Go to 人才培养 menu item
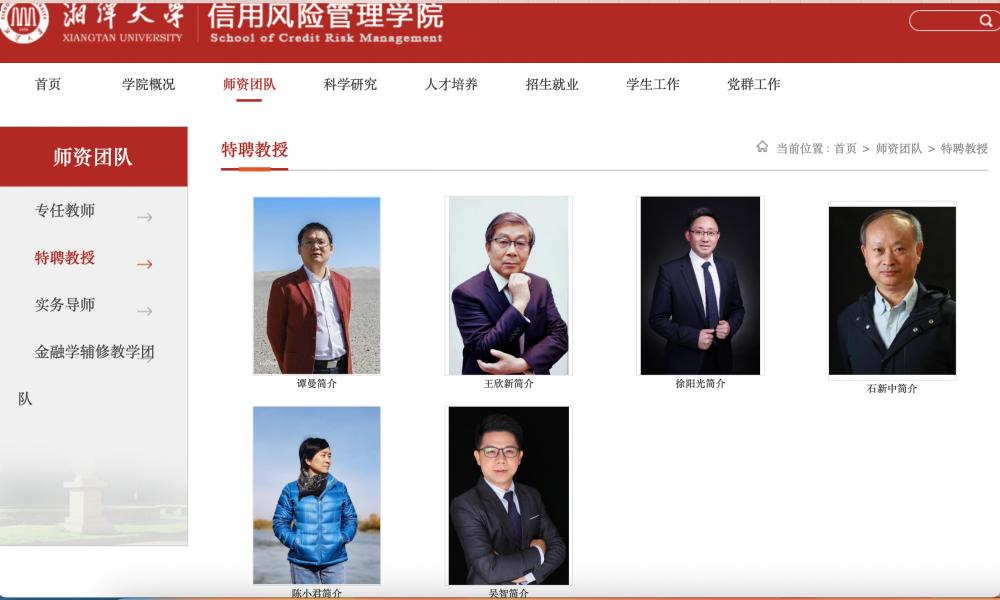Screen dimensions: 1000x600 pos(451,84)
